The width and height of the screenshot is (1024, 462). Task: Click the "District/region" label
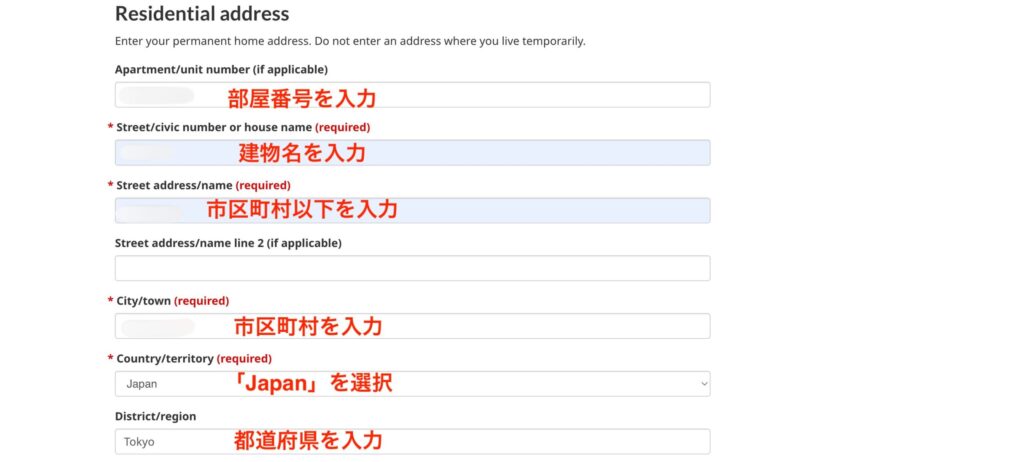pyautogui.click(x=156, y=416)
